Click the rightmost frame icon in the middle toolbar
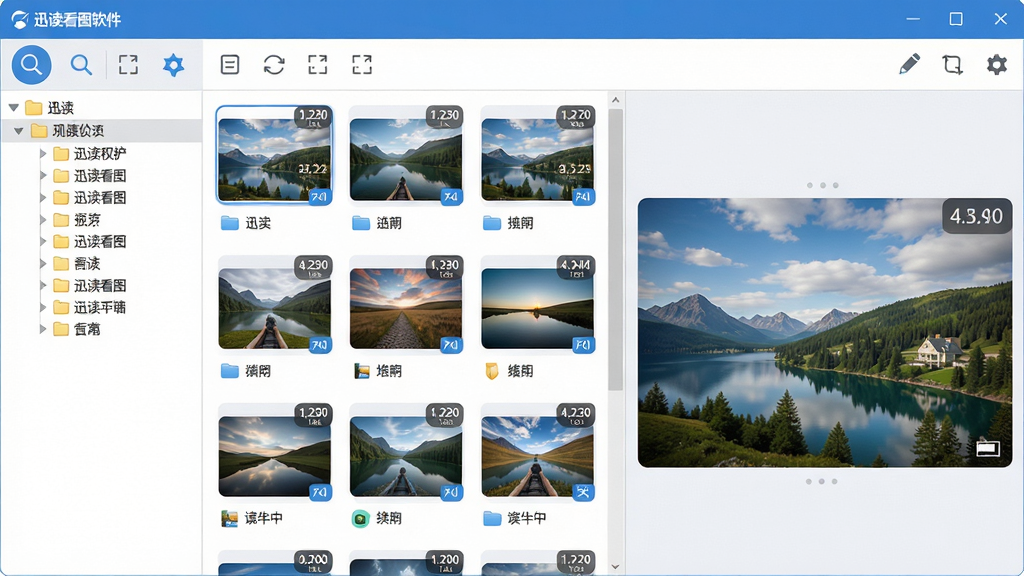 pyautogui.click(x=362, y=65)
